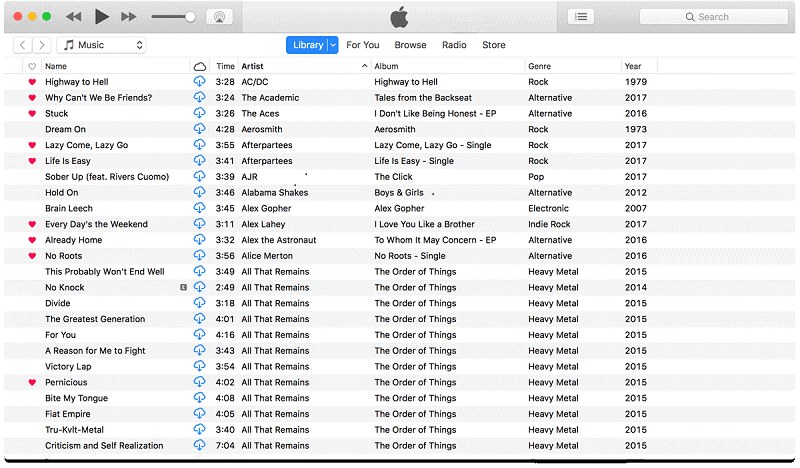Skip back to the previous track

tap(74, 17)
